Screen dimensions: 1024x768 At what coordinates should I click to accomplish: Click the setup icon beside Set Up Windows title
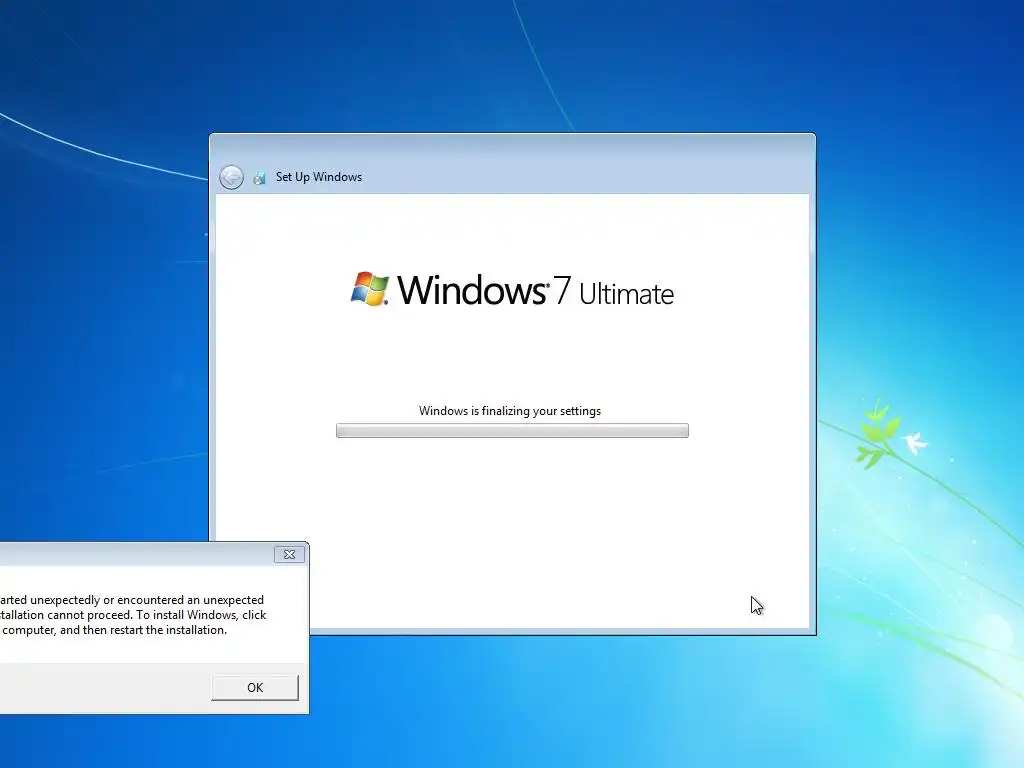tap(259, 178)
